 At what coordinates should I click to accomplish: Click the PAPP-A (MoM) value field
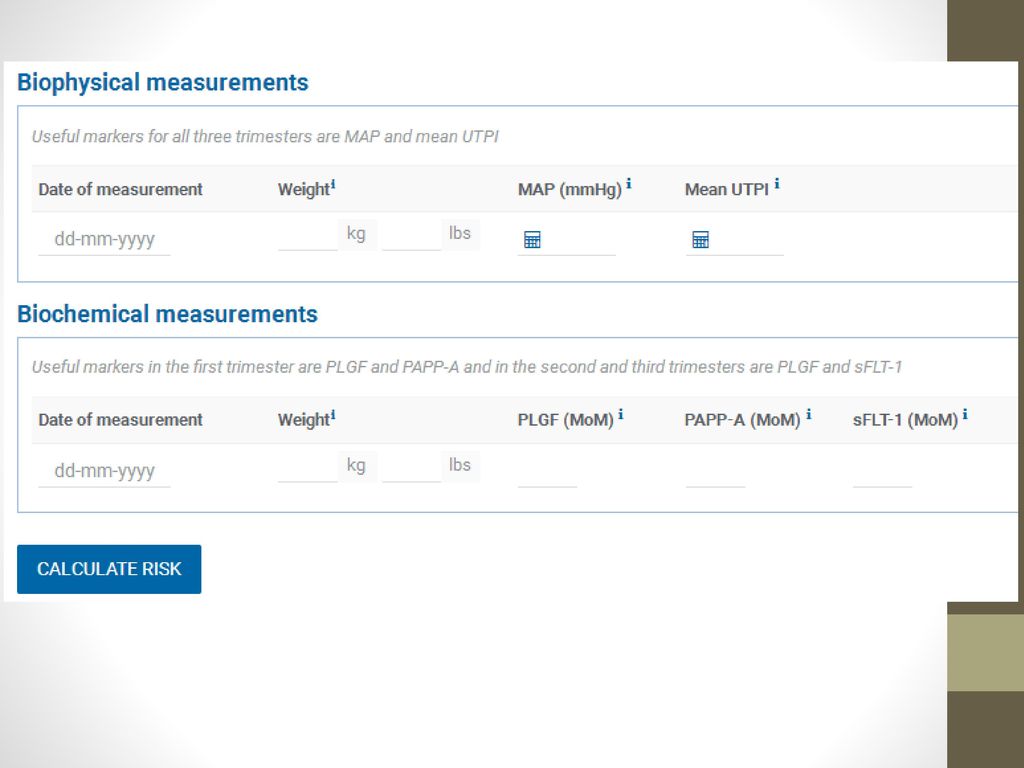(x=715, y=471)
